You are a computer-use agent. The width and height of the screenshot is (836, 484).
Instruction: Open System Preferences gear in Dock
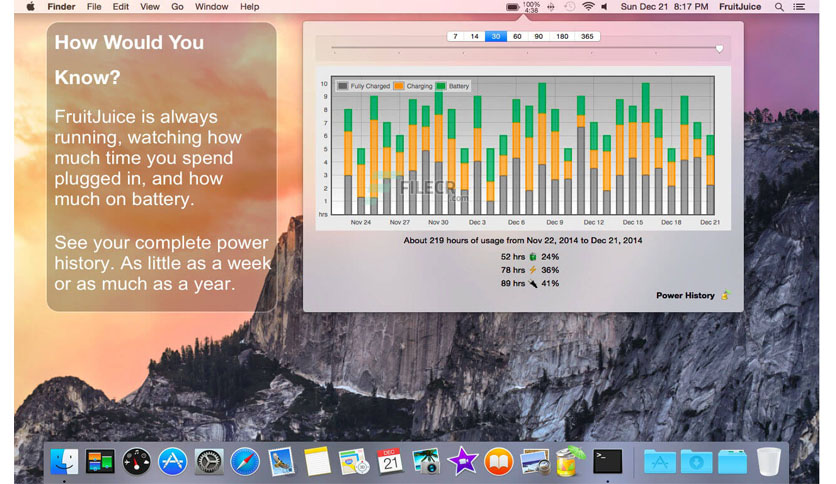coord(208,461)
